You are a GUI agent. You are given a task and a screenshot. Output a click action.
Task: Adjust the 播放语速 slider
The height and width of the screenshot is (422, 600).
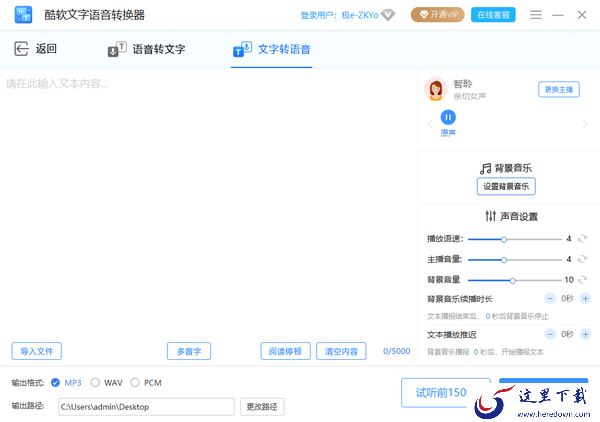pos(514,239)
